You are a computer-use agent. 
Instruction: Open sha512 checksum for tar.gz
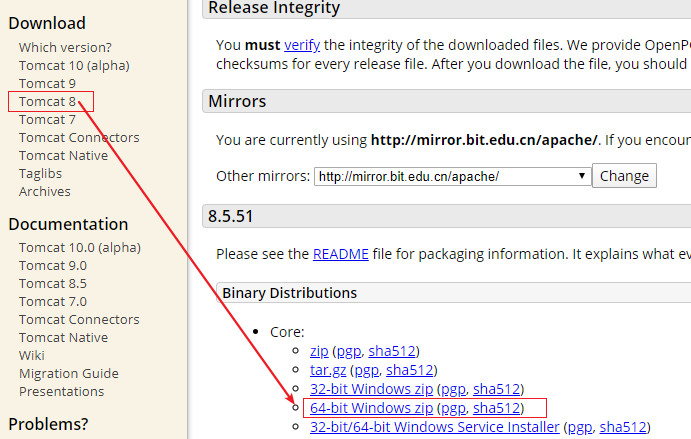pos(410,370)
